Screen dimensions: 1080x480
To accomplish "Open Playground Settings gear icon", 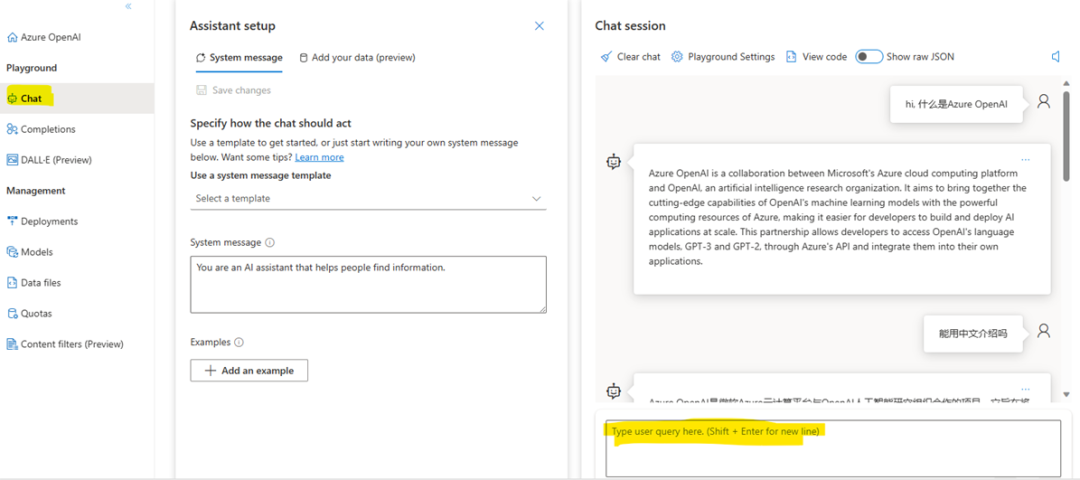I will point(677,57).
